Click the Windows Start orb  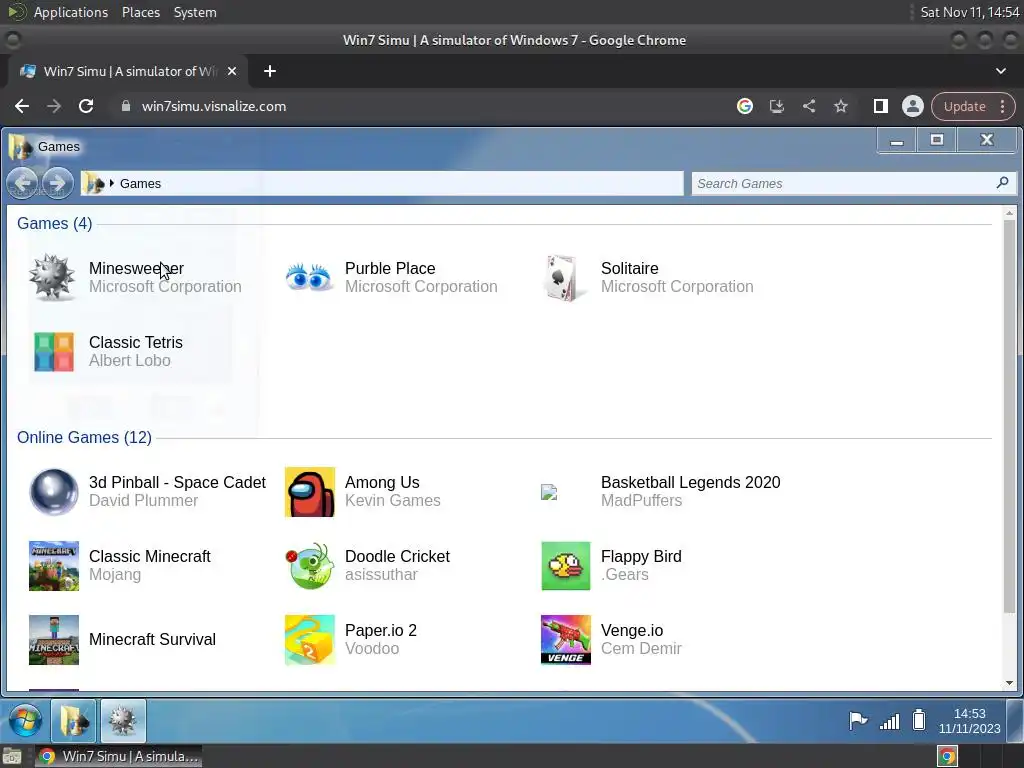pos(25,721)
